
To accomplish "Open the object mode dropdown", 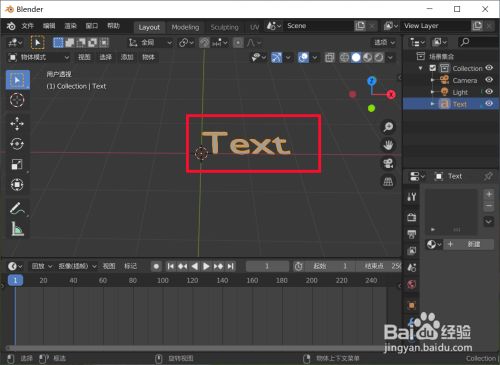I will [x=39, y=57].
